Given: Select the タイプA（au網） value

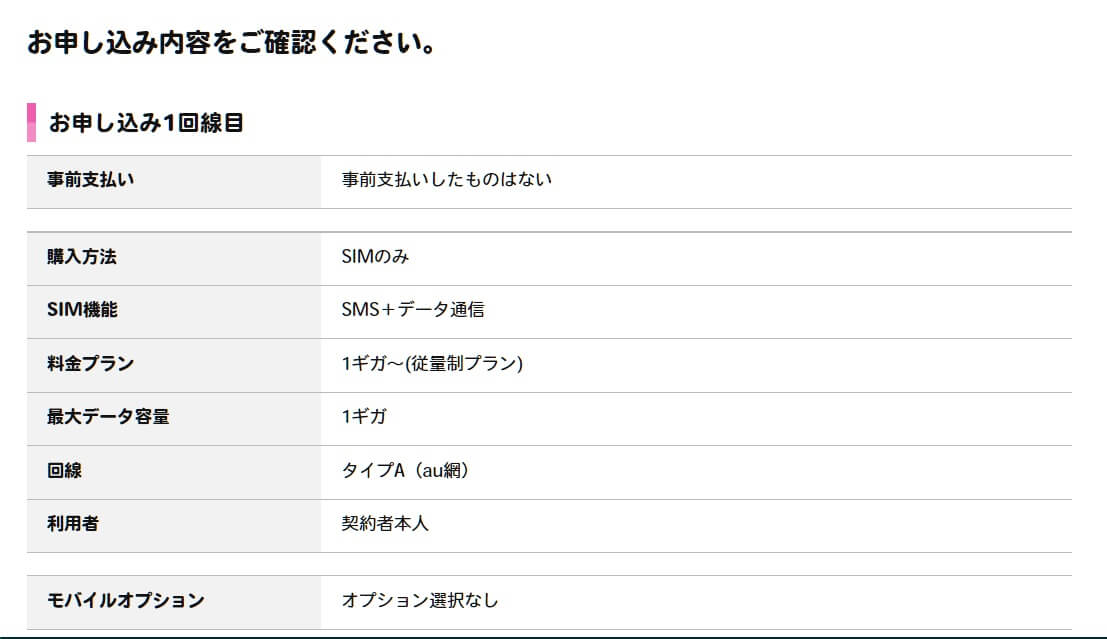Looking at the screenshot, I should [x=405, y=470].
